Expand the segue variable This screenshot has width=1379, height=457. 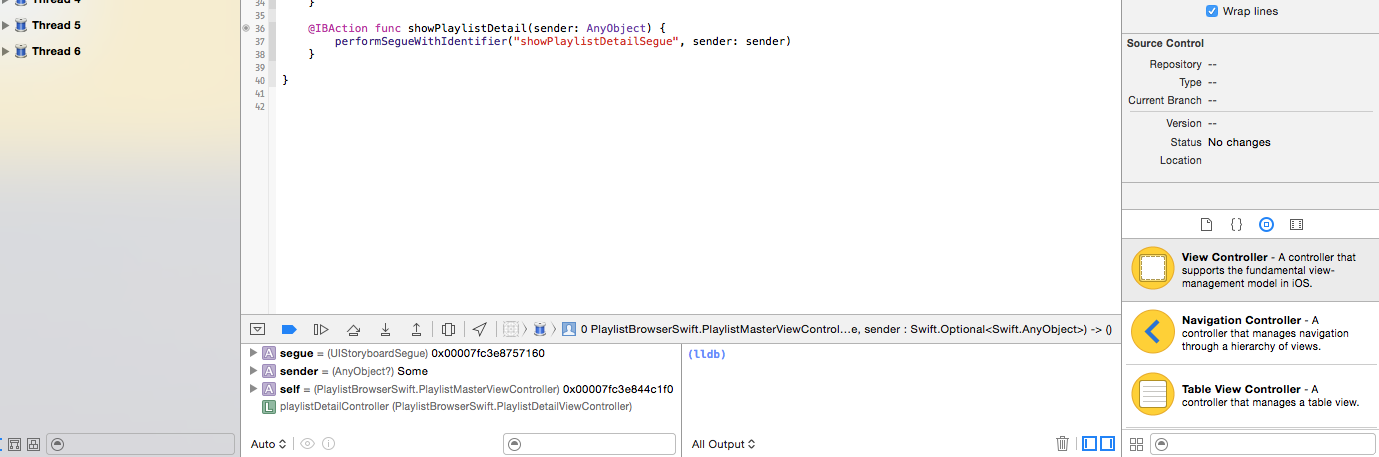pyautogui.click(x=253, y=353)
